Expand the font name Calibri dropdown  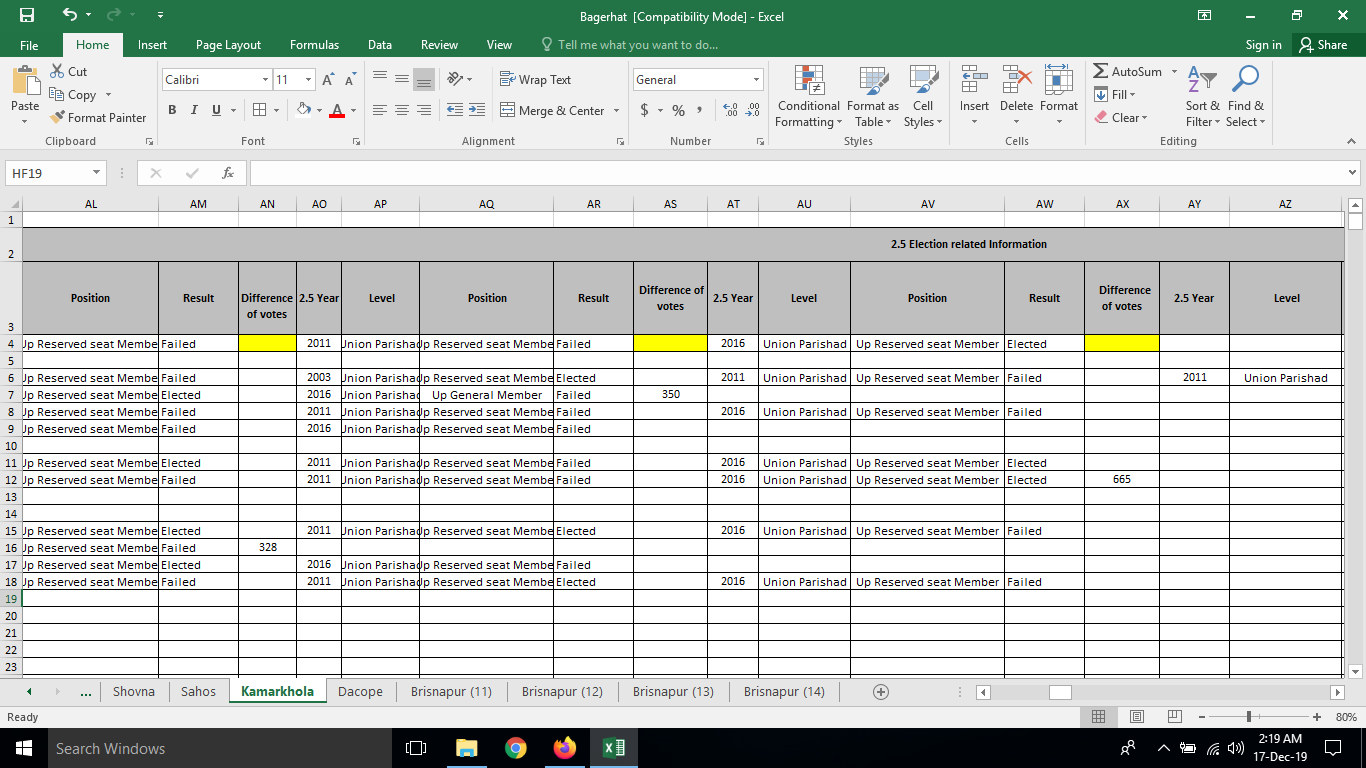(x=265, y=80)
